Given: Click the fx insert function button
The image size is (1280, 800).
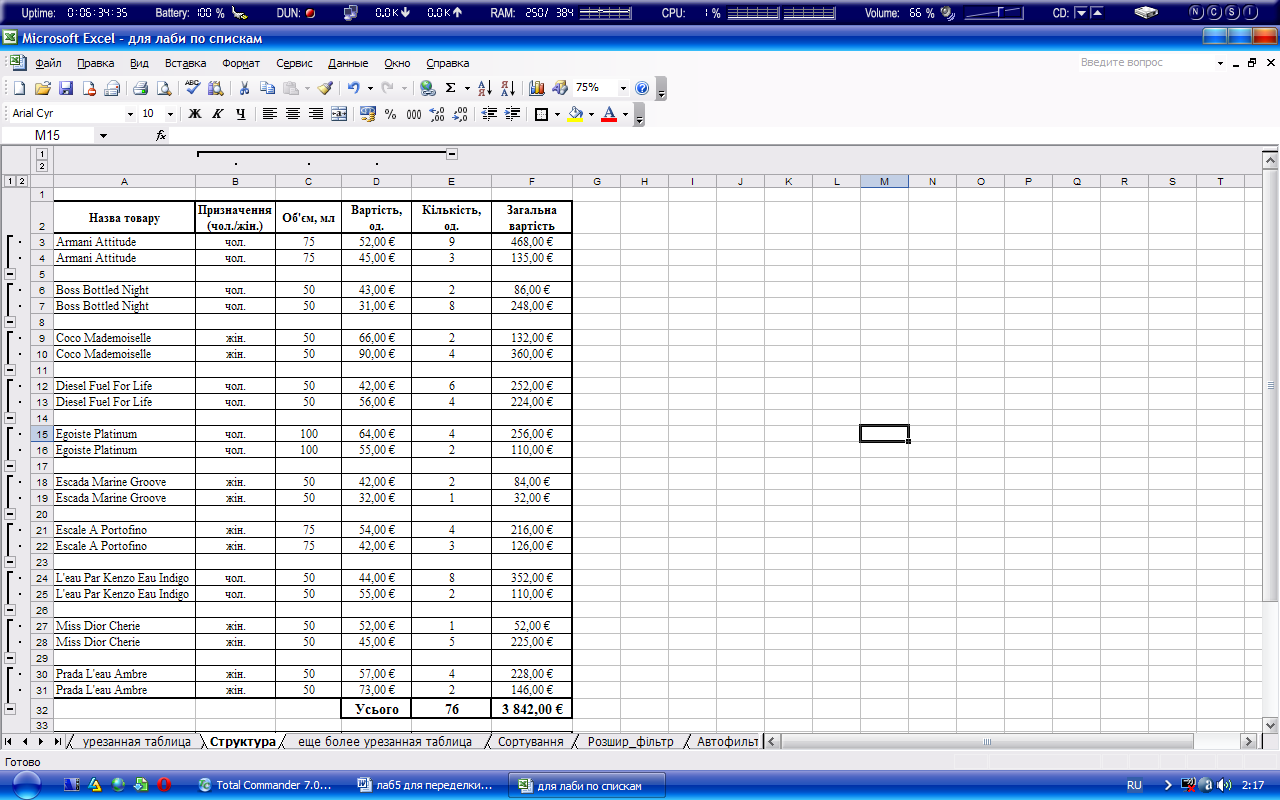Looking at the screenshot, I should [x=161, y=135].
